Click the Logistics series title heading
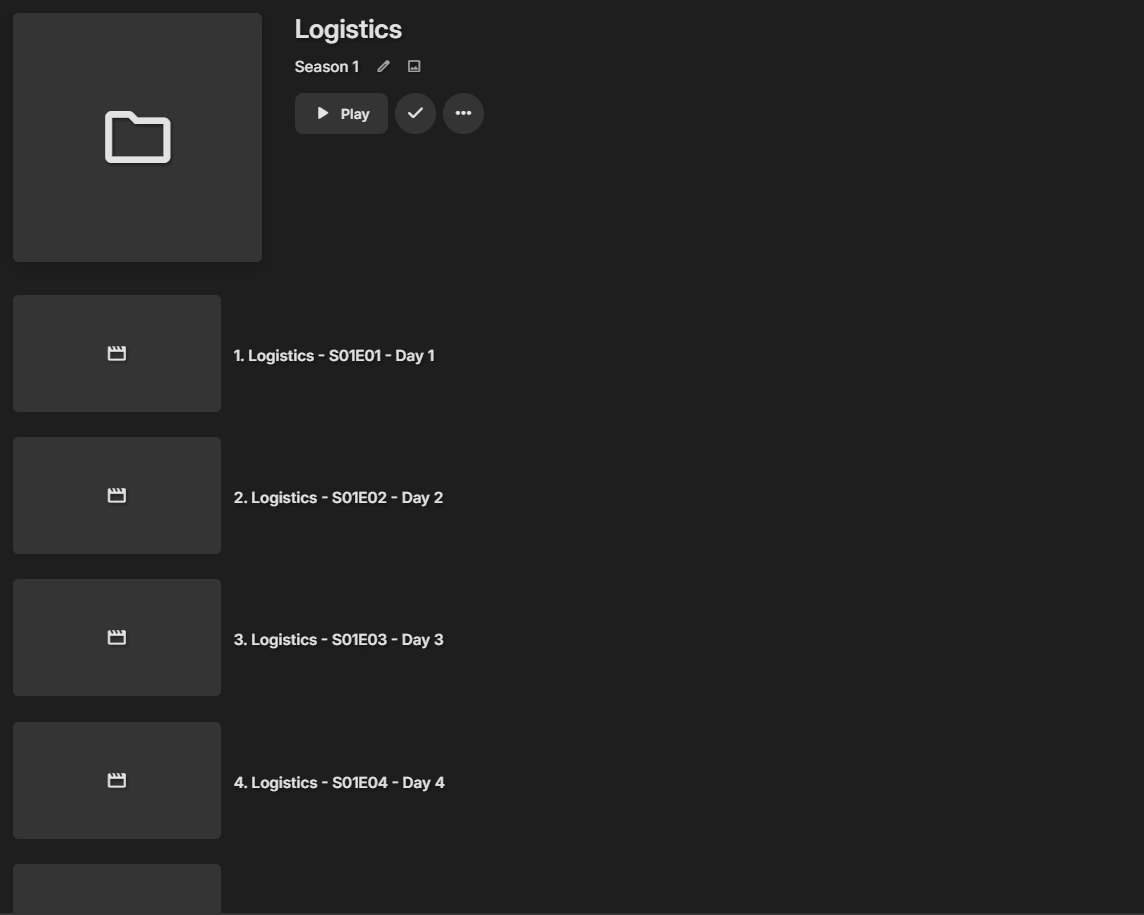This screenshot has width=1144, height=915. coord(348,29)
